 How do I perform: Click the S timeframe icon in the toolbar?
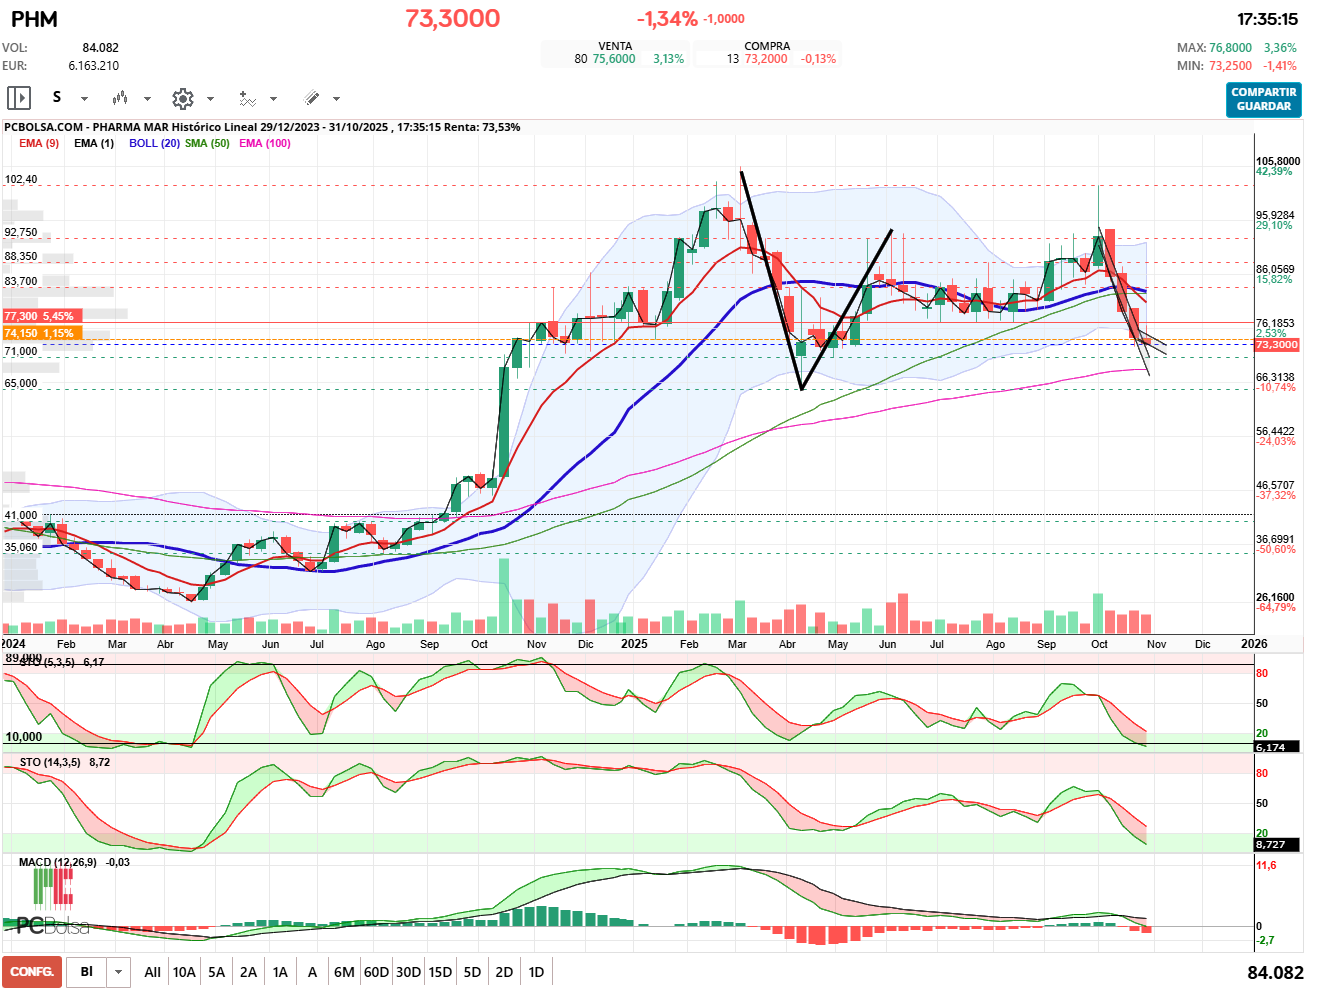(57, 97)
